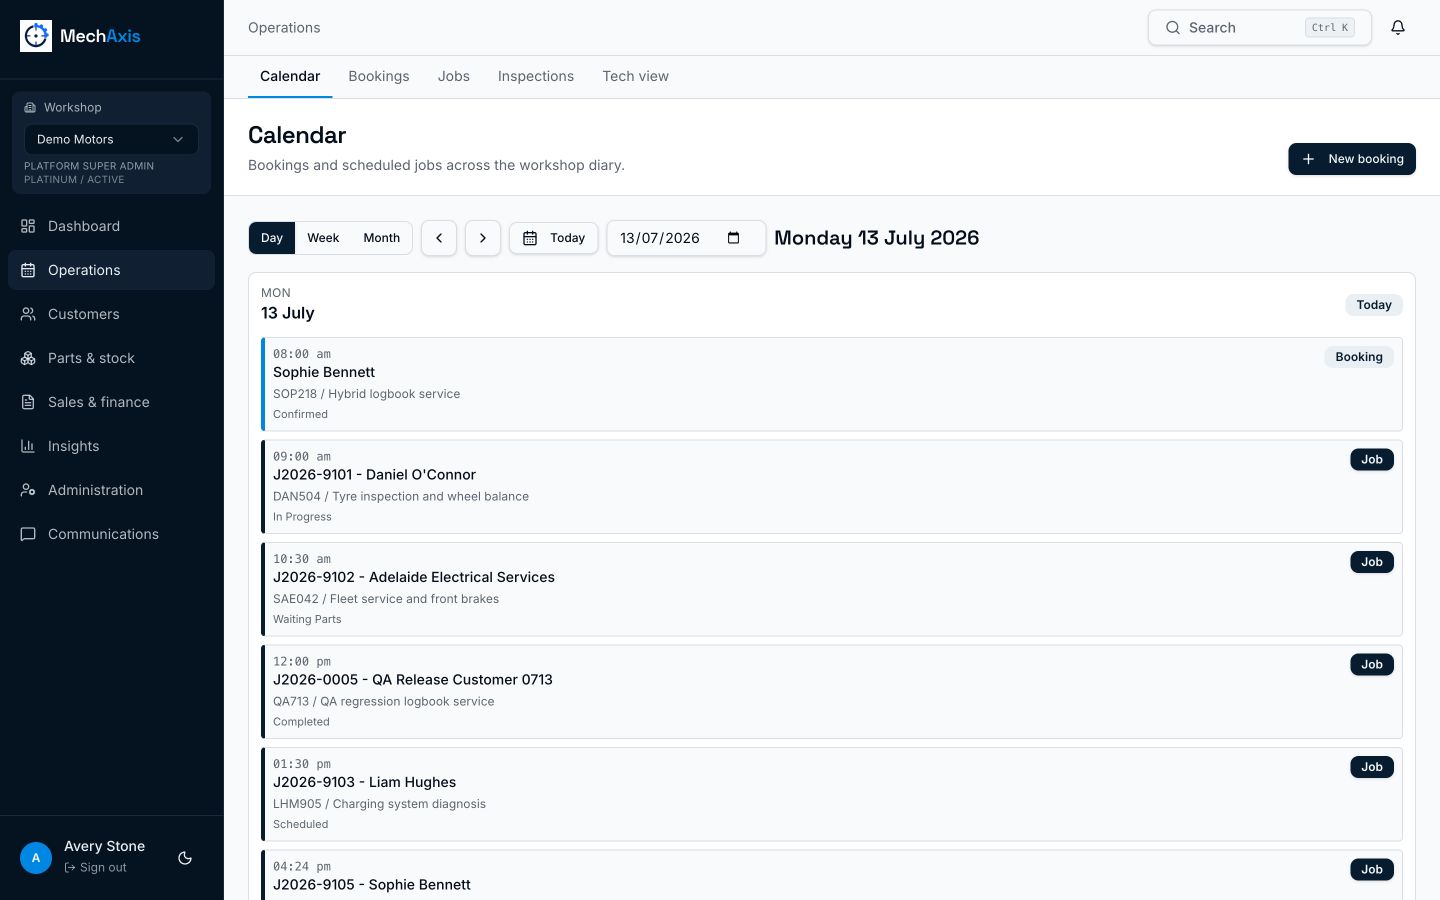Image resolution: width=1440 pixels, height=900 pixels.
Task: Click the Insights bar chart icon
Action: (x=28, y=446)
